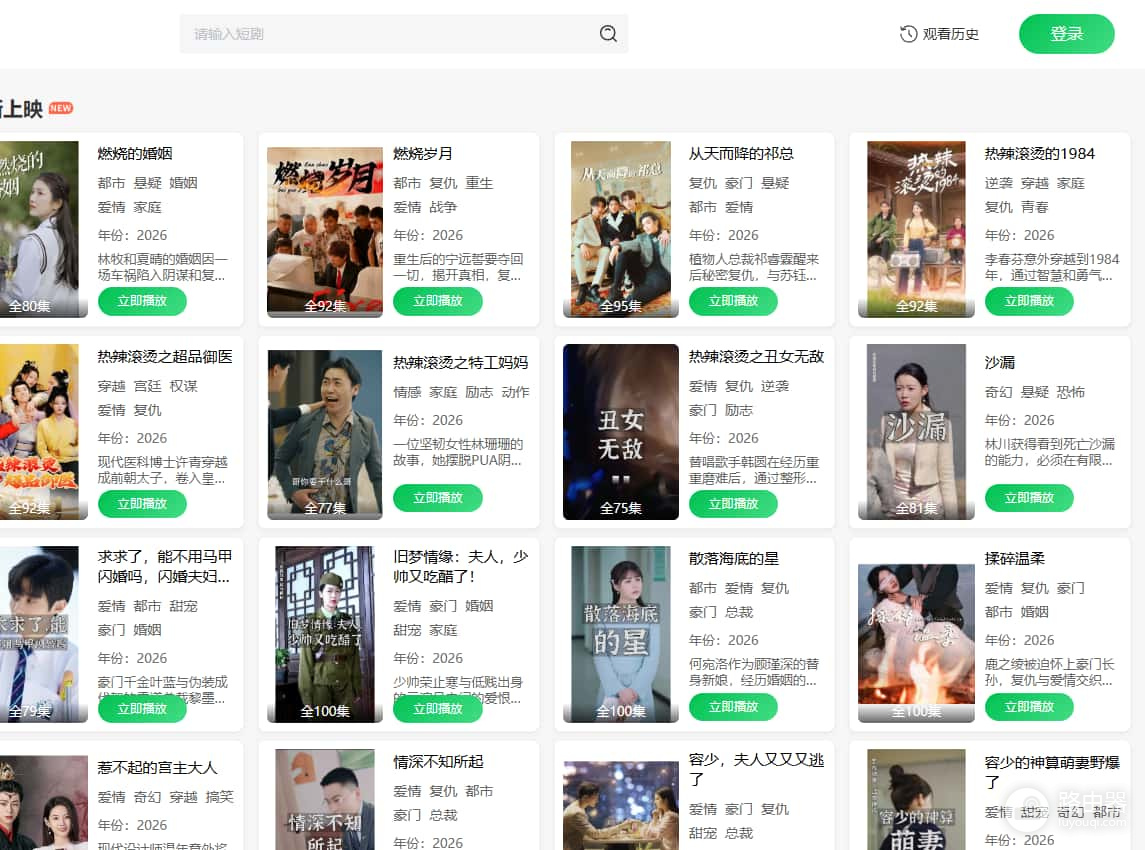Screen dimensions: 1145x850
Task: Open title link 热辣滚烫之超品御医
Action: pyautogui.click(x=165, y=356)
